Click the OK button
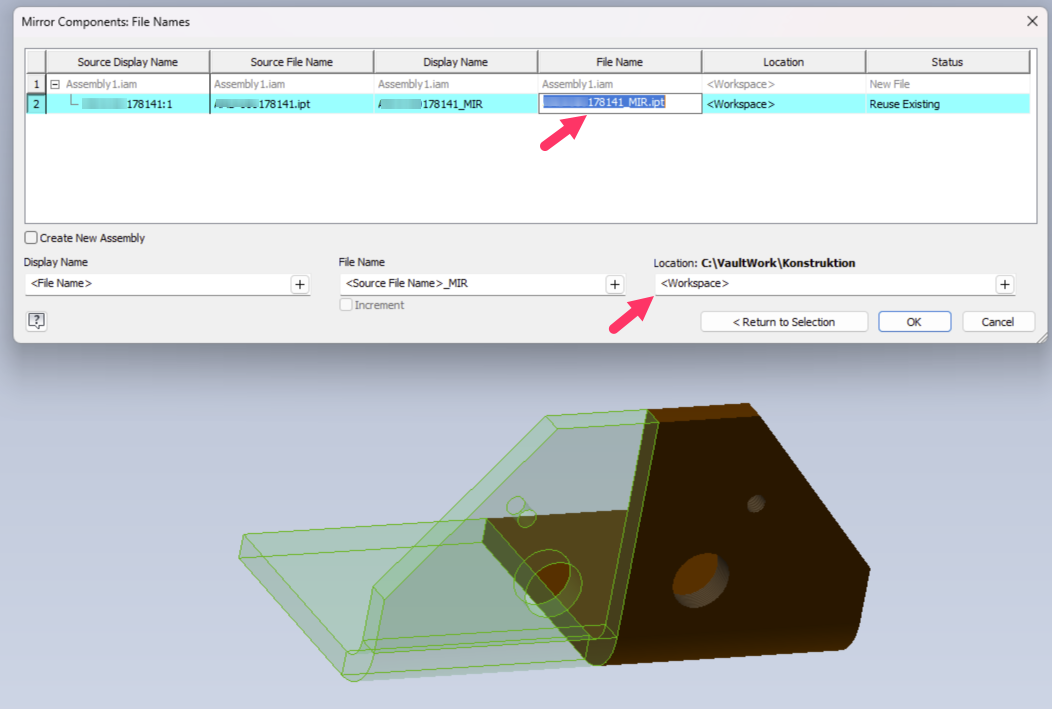Viewport: 1052px width, 709px height. tap(914, 322)
